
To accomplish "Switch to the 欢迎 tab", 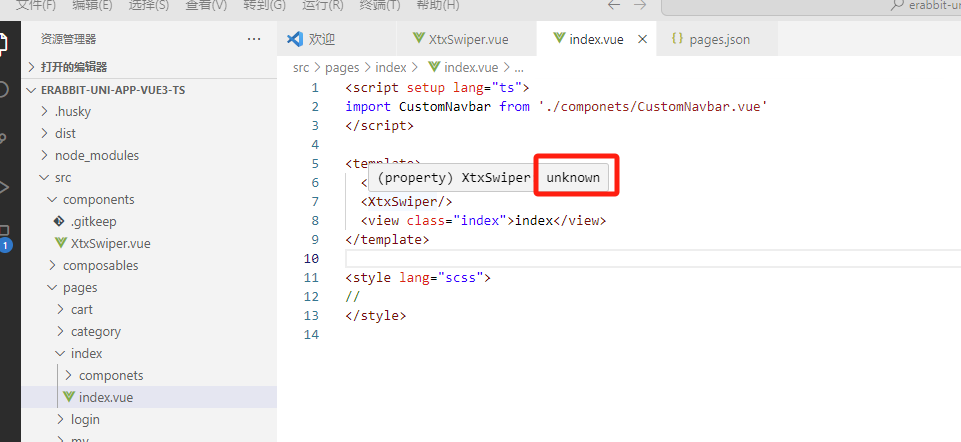I will click(336, 39).
